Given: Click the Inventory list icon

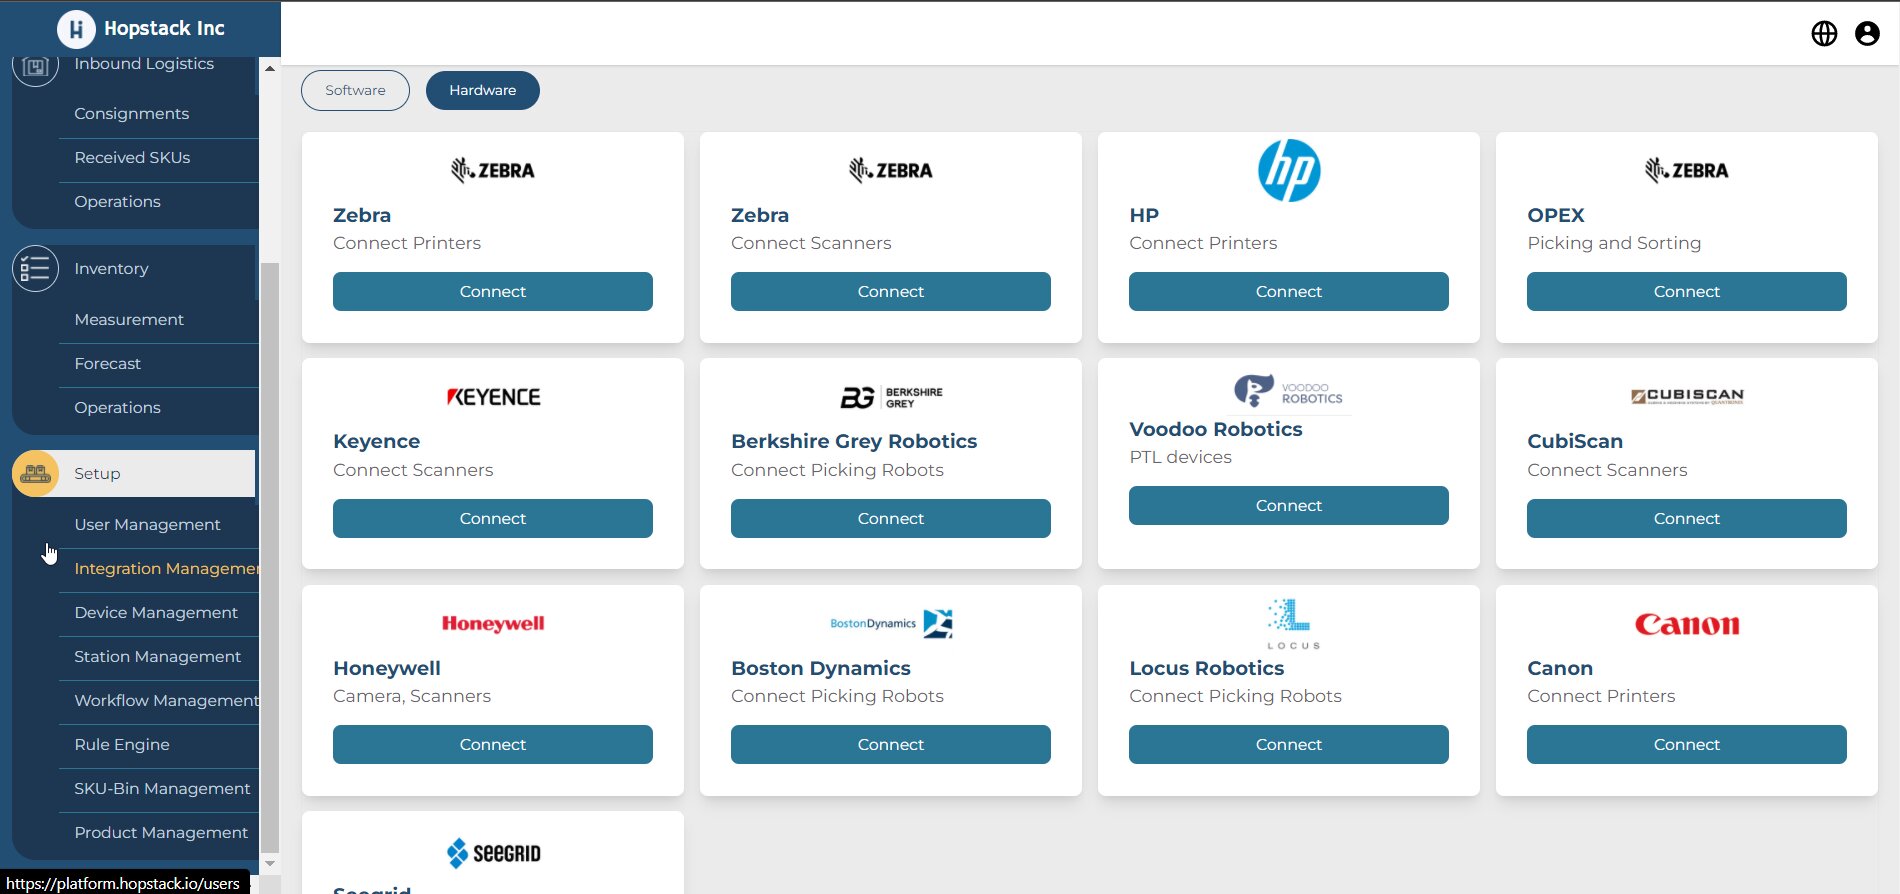Looking at the screenshot, I should (x=35, y=269).
